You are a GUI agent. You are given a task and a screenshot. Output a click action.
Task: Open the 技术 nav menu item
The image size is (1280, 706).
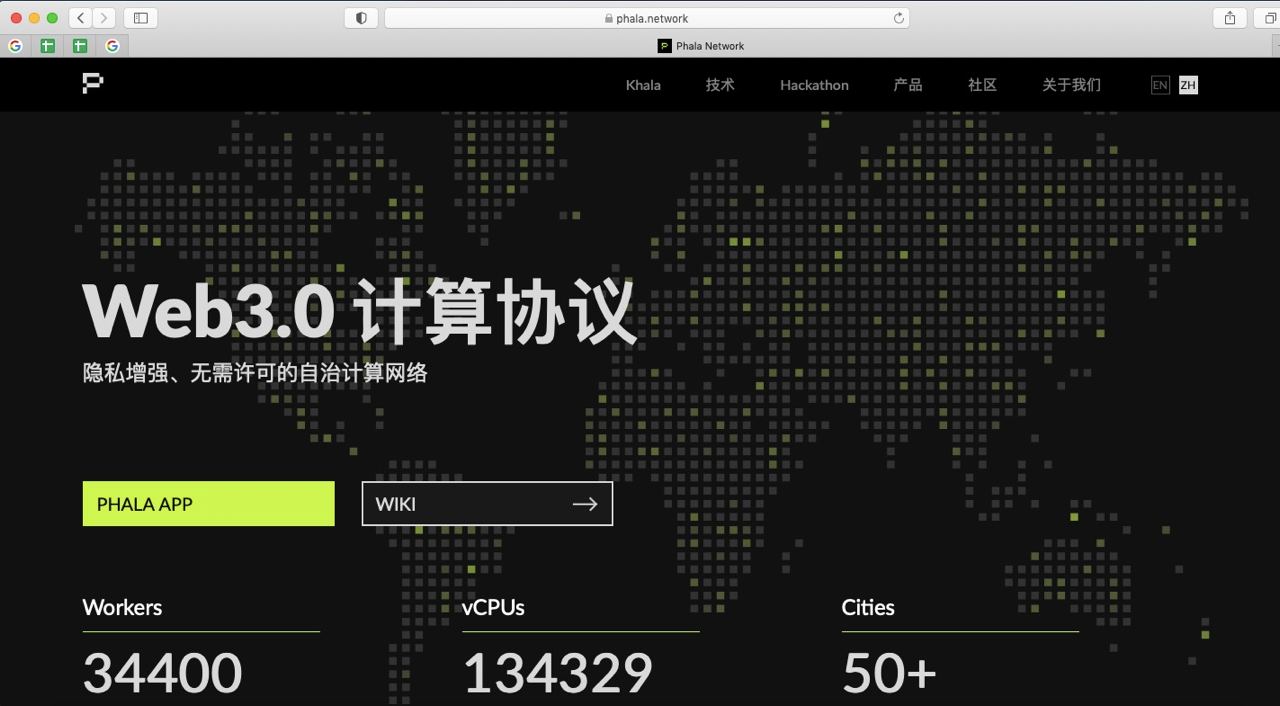pos(720,85)
